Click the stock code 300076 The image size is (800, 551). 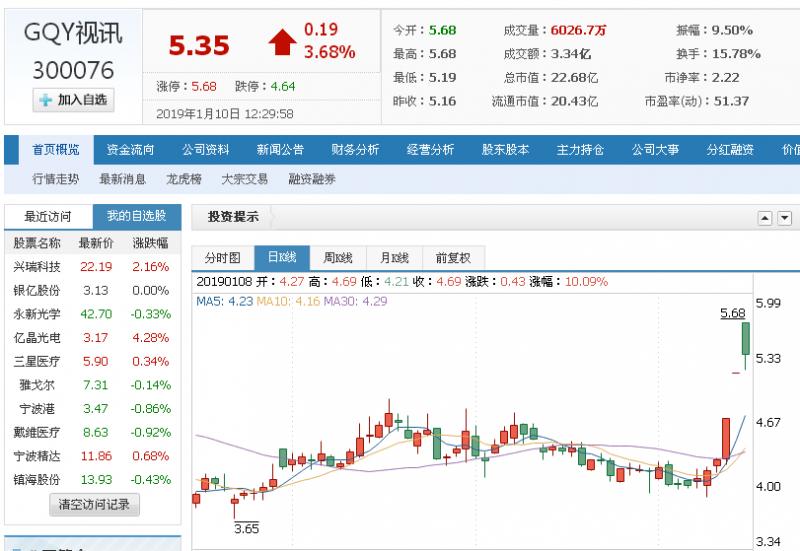point(73,70)
